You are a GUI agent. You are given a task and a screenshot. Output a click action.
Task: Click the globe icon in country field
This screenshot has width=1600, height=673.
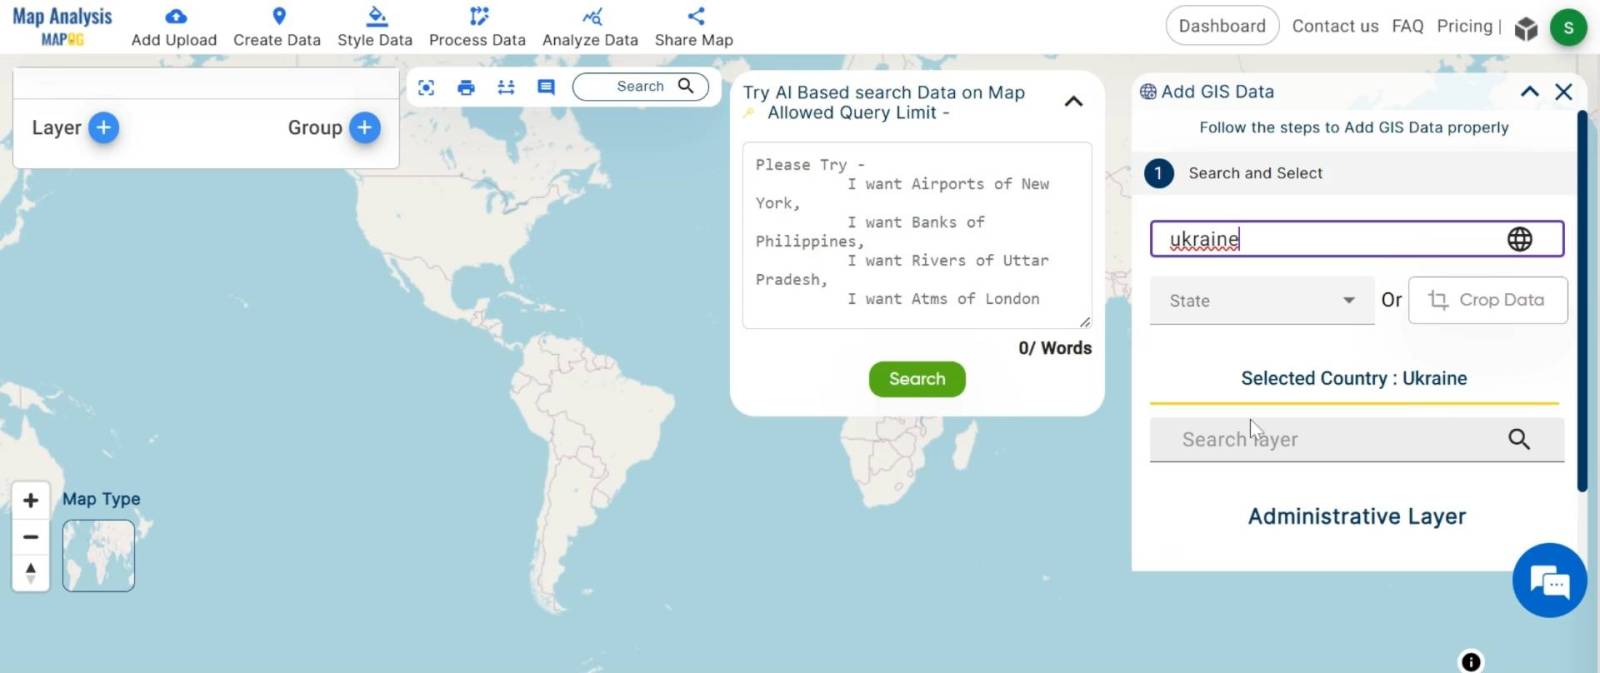tap(1519, 239)
